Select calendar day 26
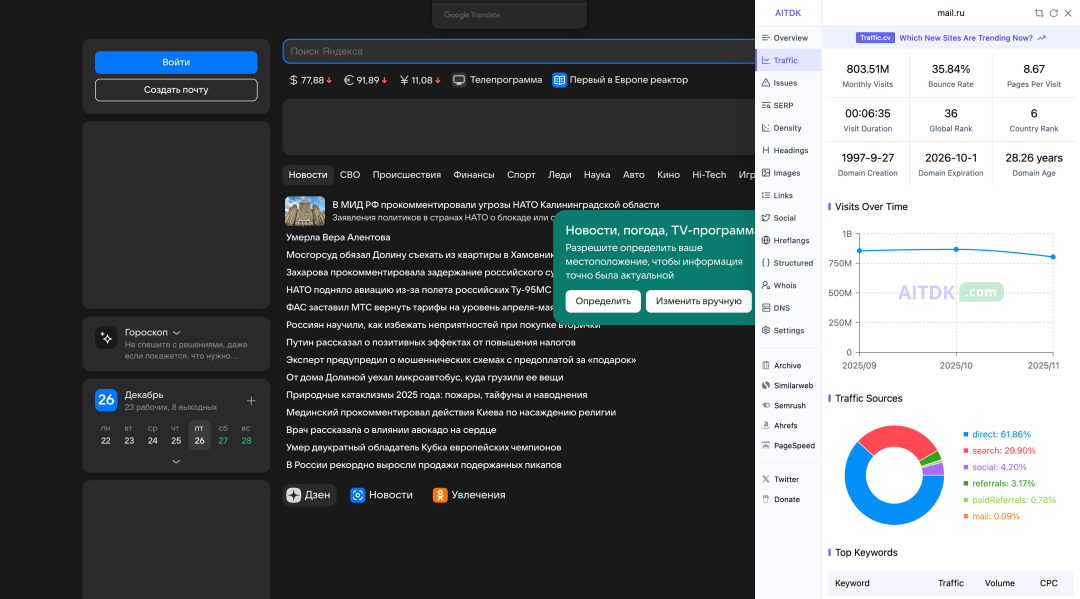 (x=199, y=434)
